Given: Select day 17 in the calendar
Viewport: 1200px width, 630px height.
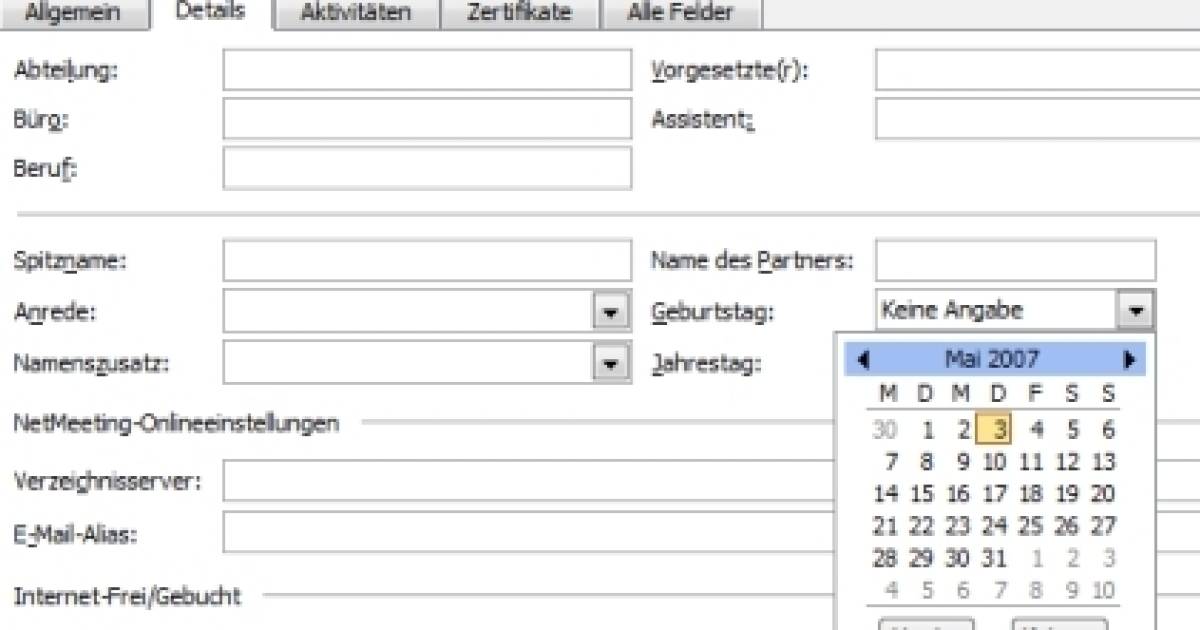Looking at the screenshot, I should coord(994,494).
